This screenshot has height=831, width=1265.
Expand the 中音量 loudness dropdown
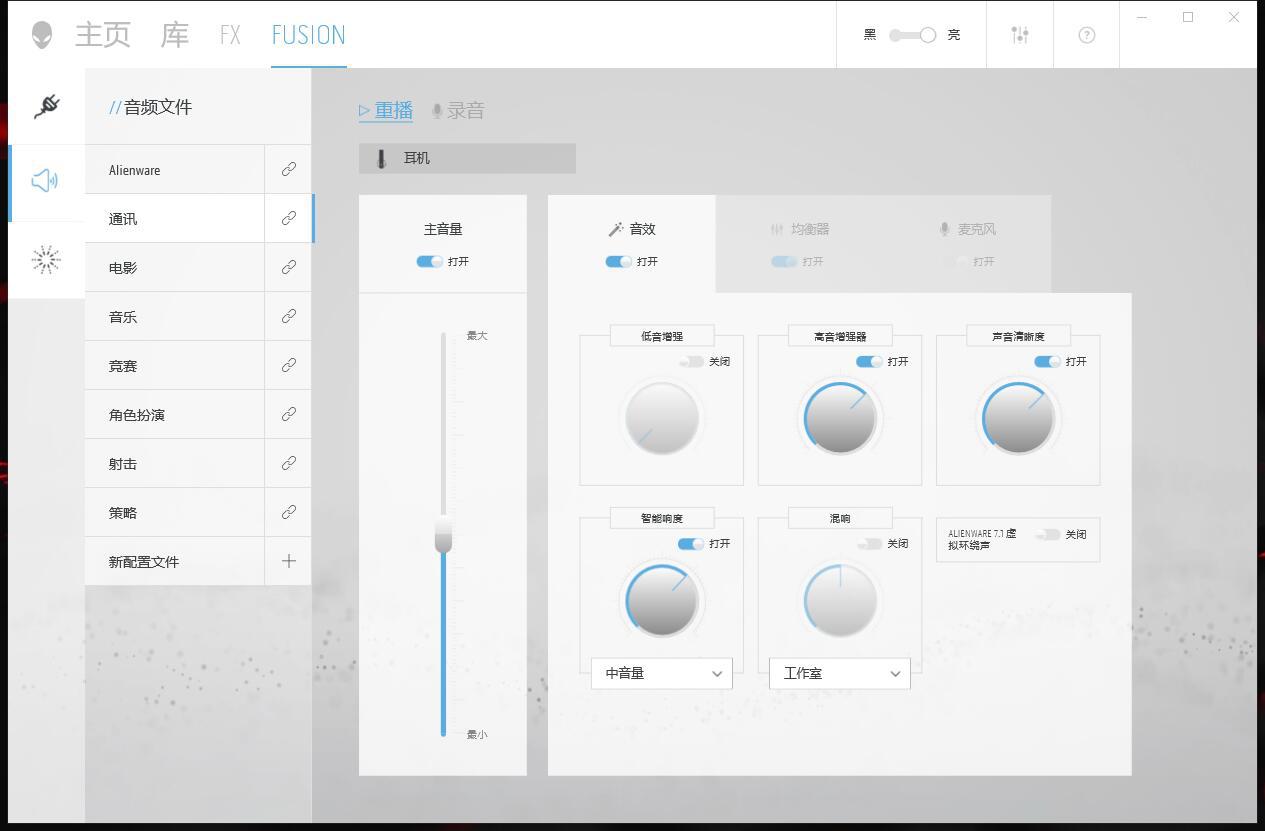(662, 673)
